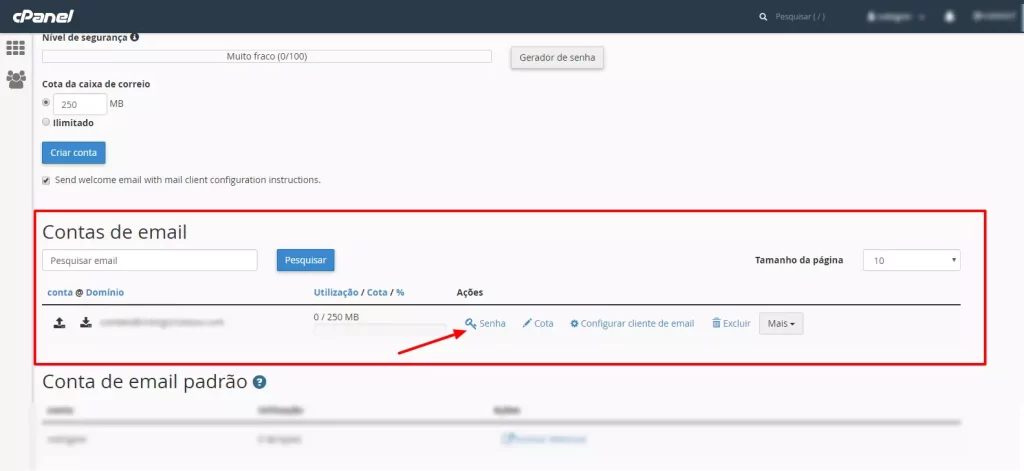Screen dimensions: 1024x471
Task: Focus the Pesquisar email search field
Action: pyautogui.click(x=150, y=260)
